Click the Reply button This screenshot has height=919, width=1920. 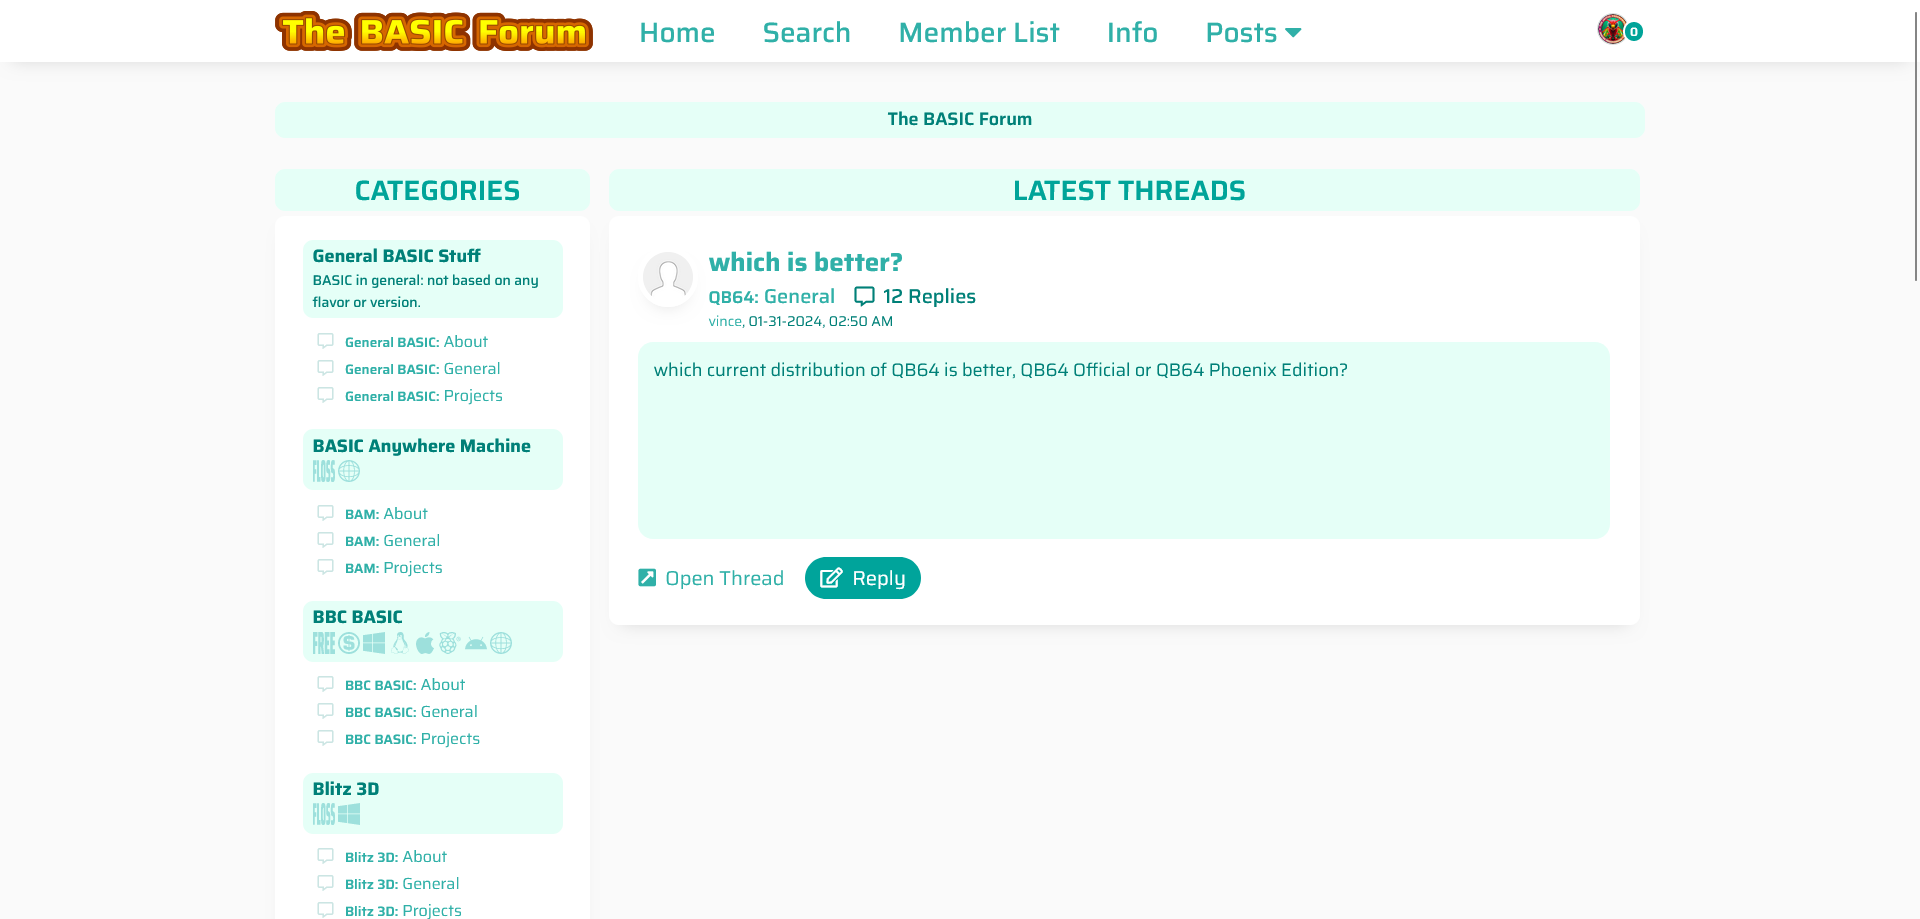tap(863, 578)
